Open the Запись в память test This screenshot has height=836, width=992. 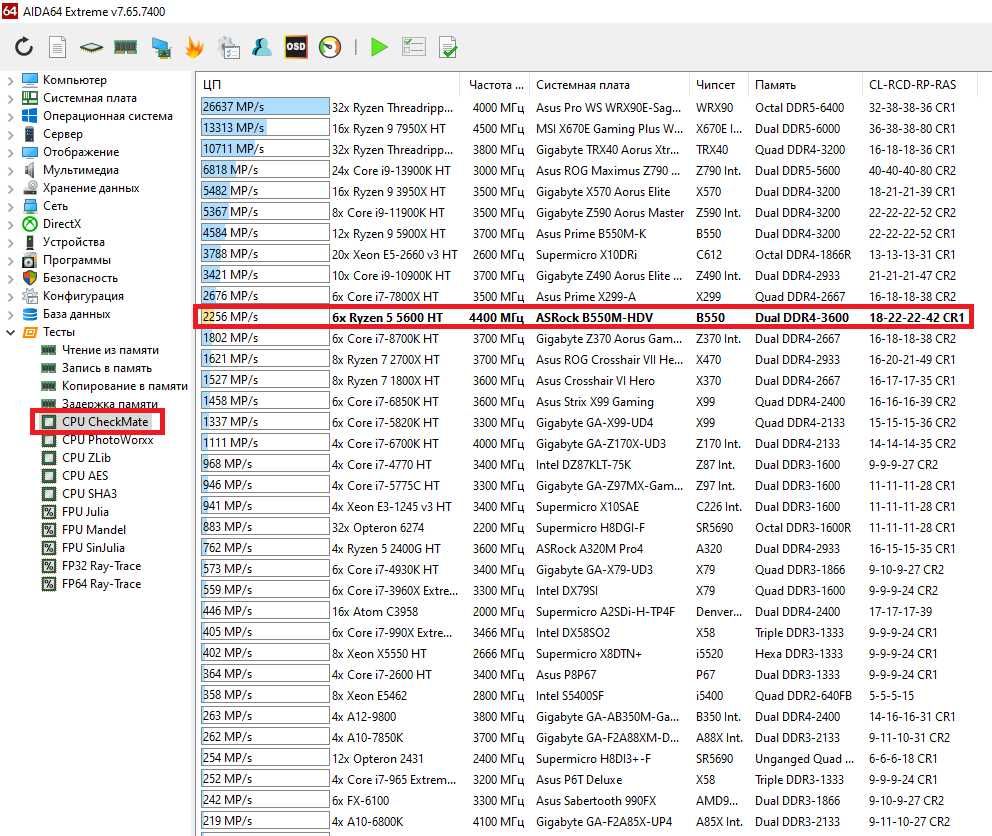click(107, 368)
